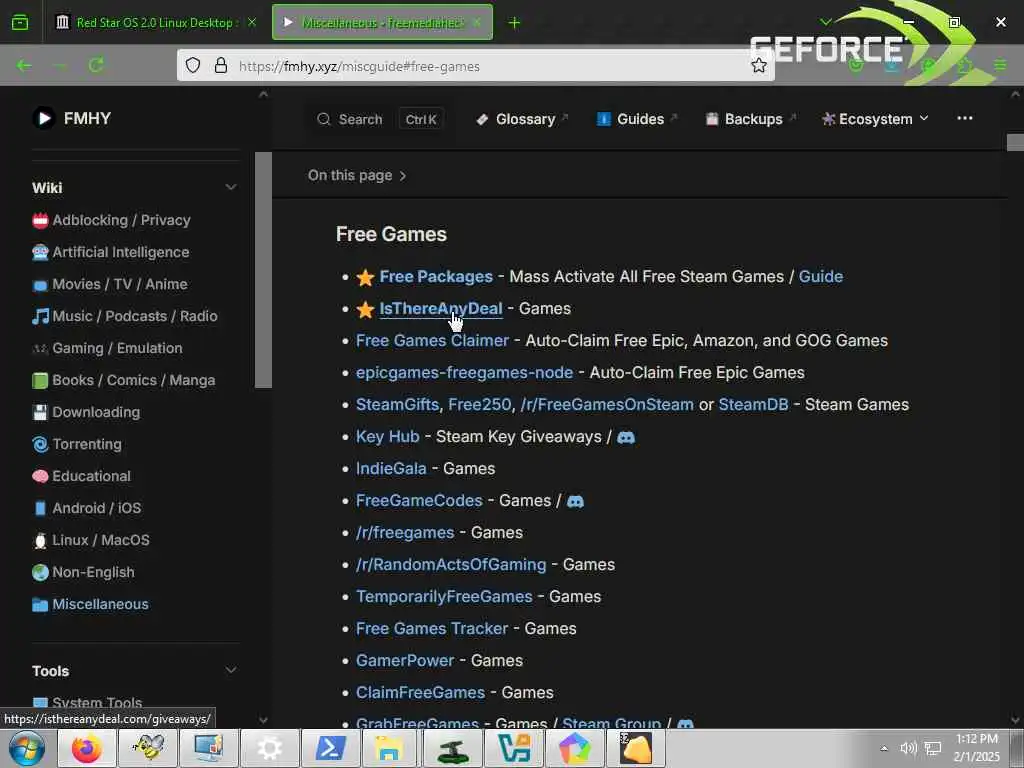Image resolution: width=1024 pixels, height=768 pixels.
Task: Open the Guides nav link
Action: 637,119
